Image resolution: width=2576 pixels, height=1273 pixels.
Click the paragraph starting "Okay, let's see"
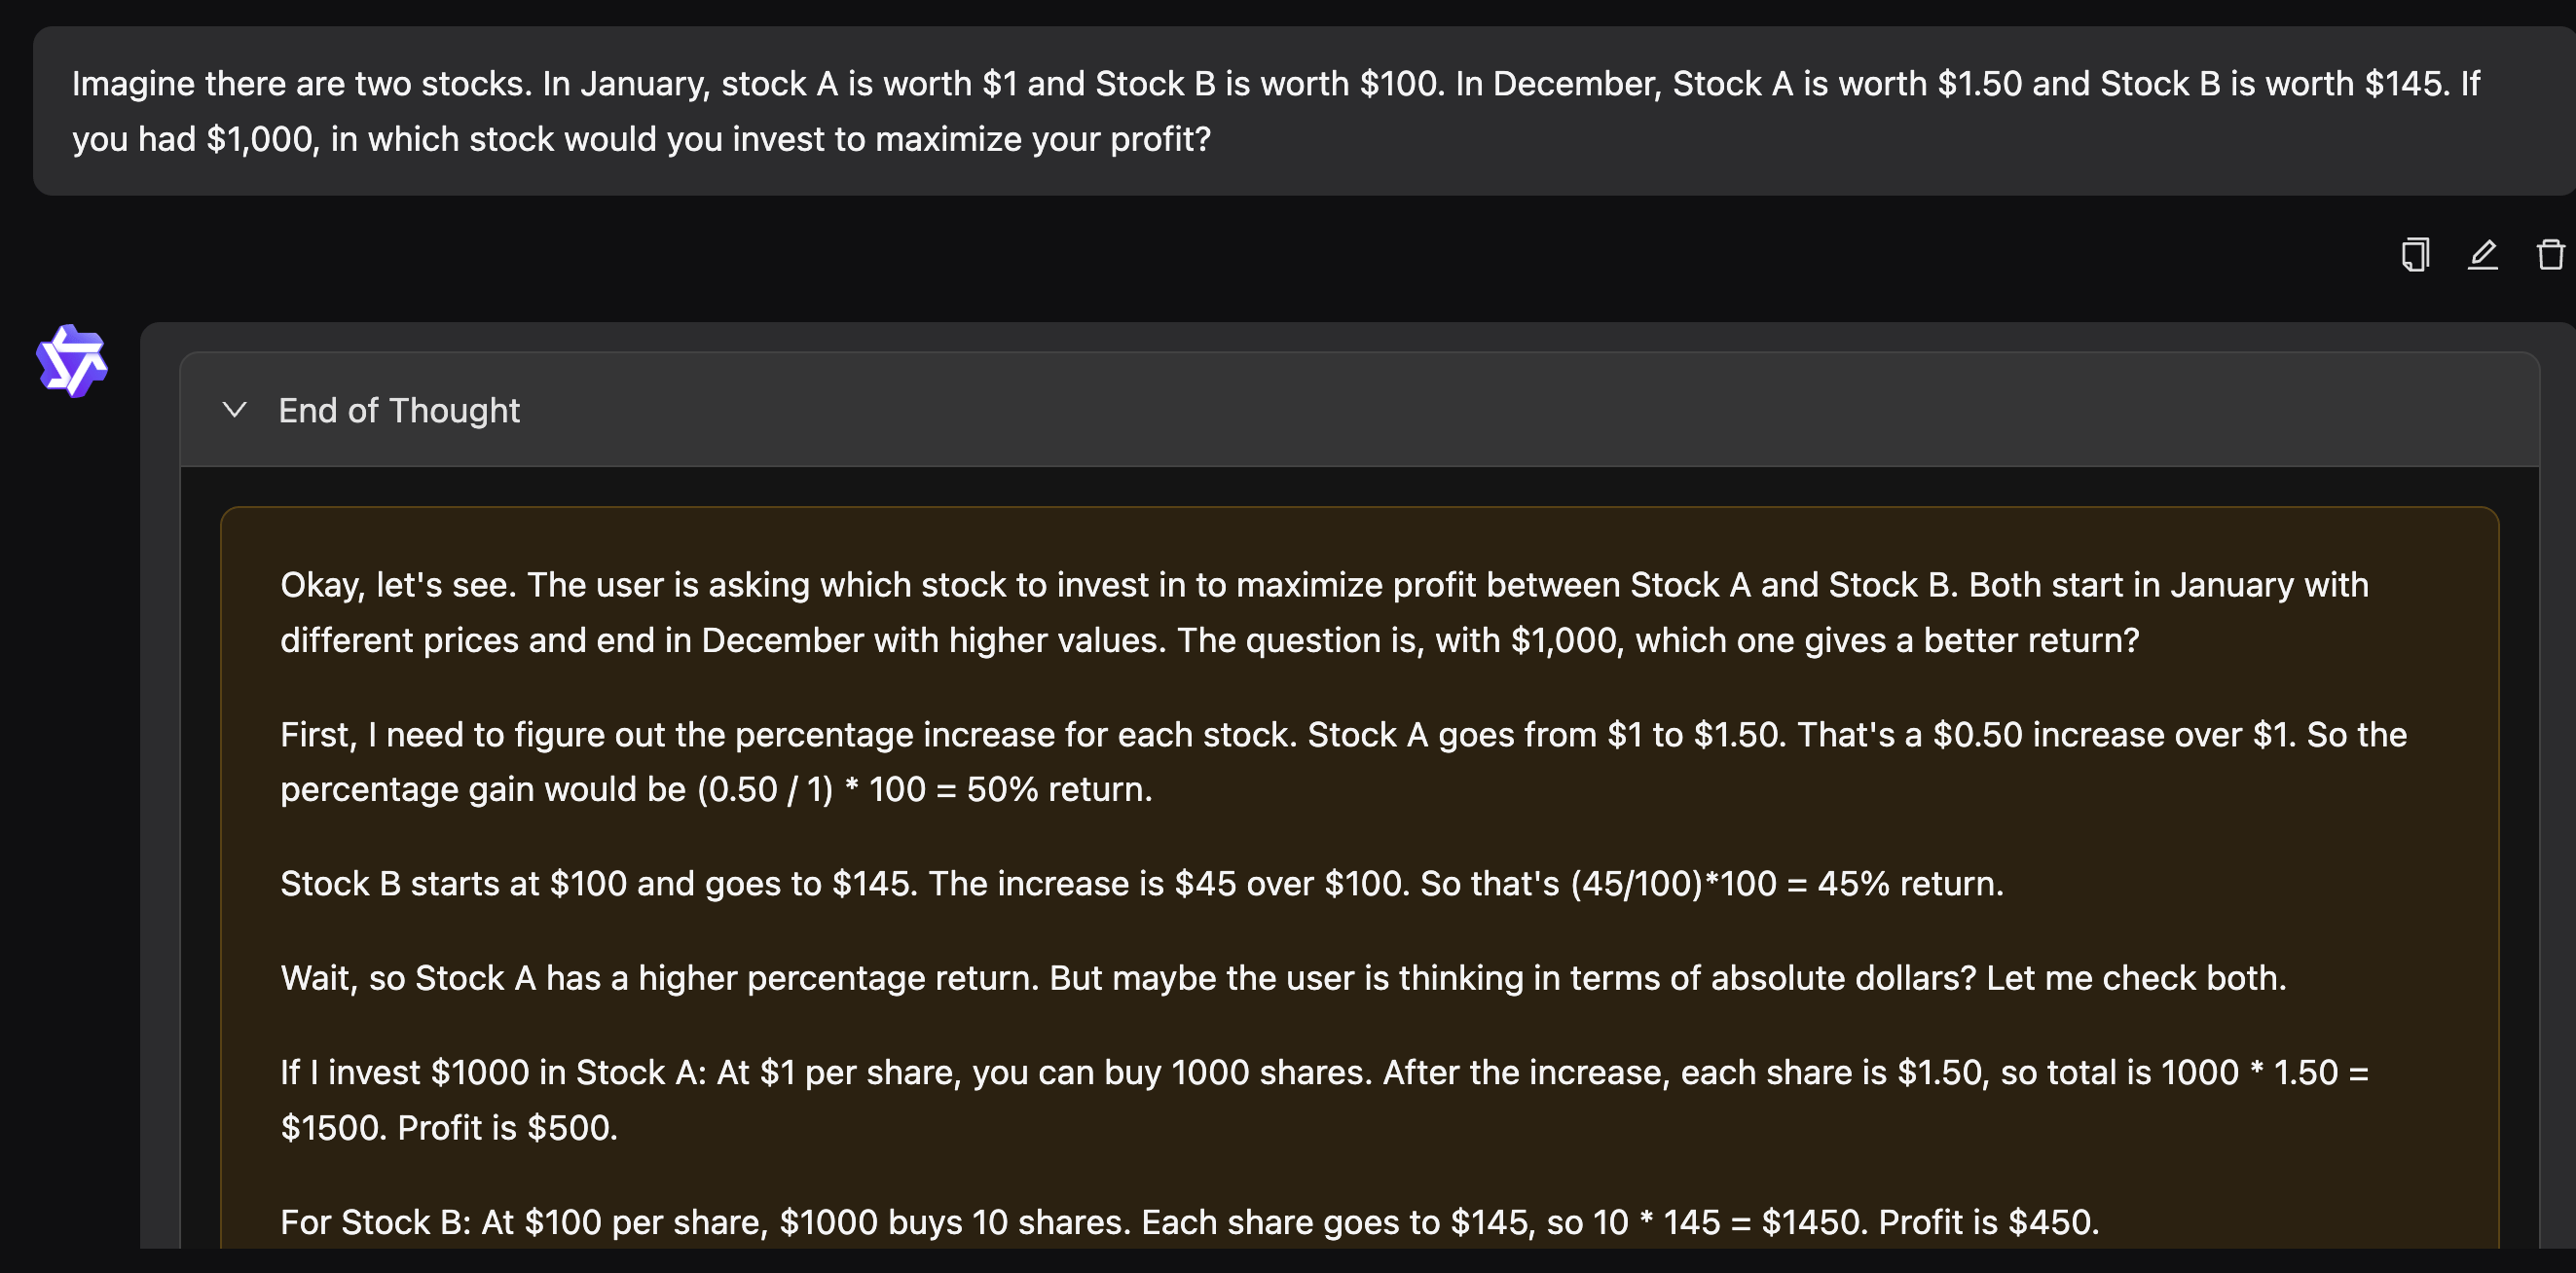coord(1324,612)
